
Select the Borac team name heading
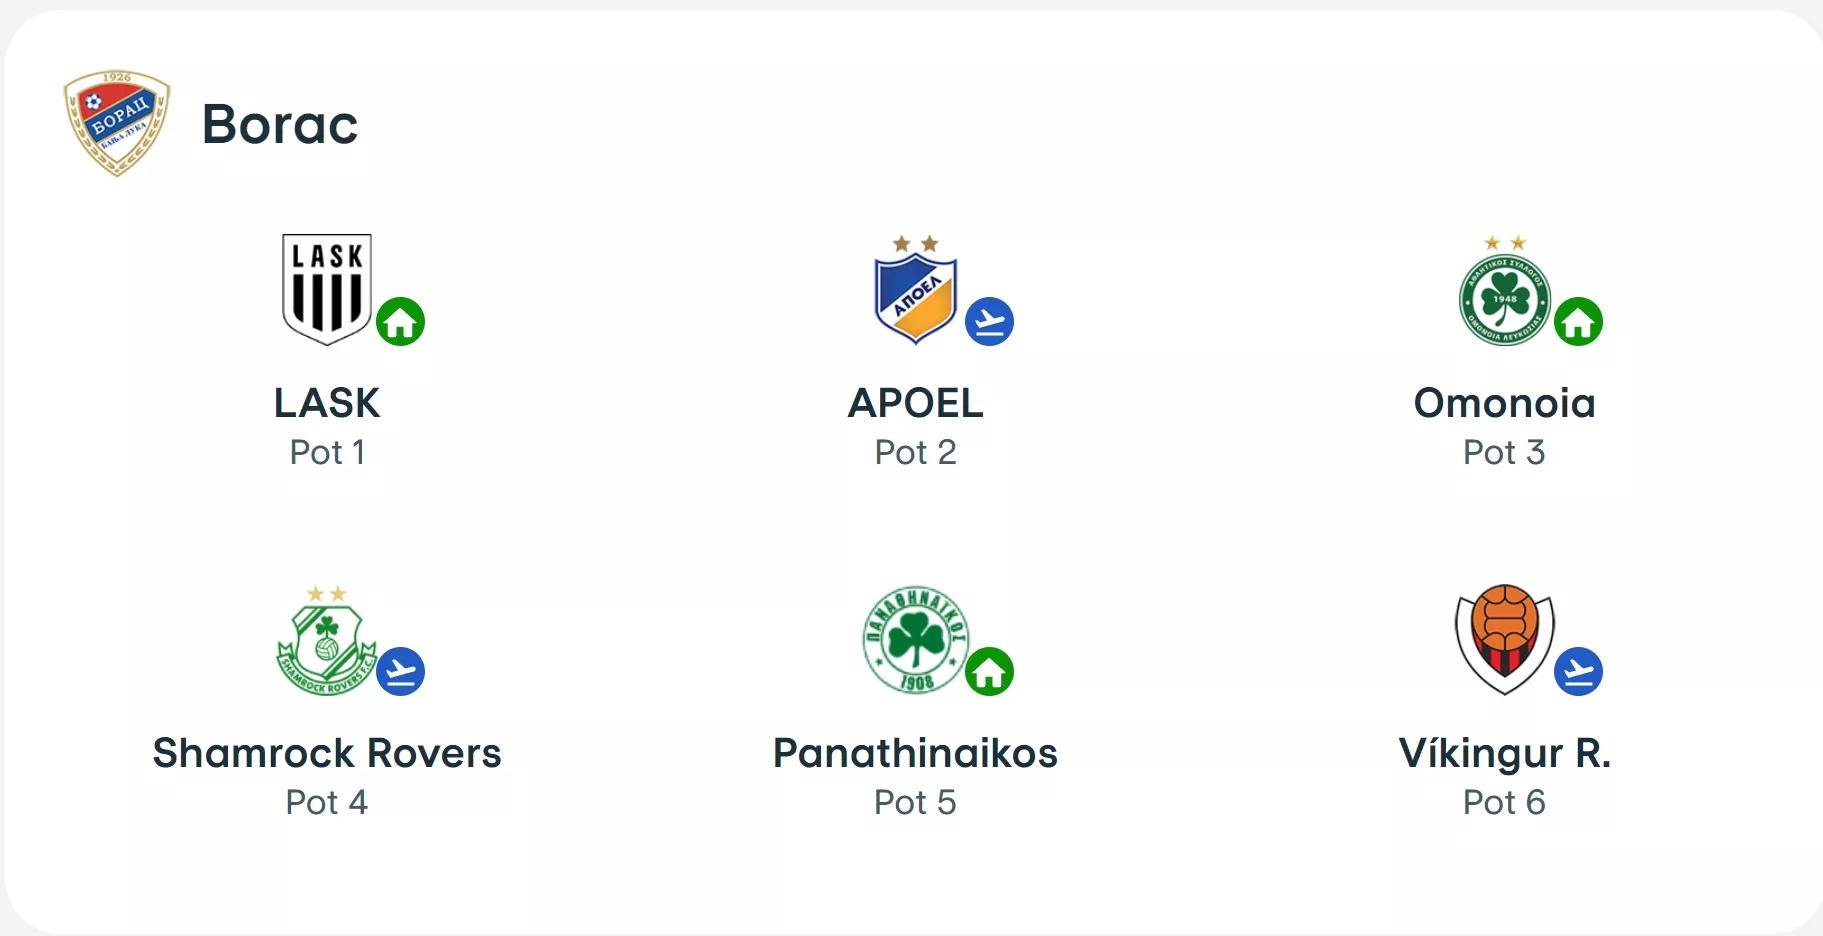click(280, 124)
